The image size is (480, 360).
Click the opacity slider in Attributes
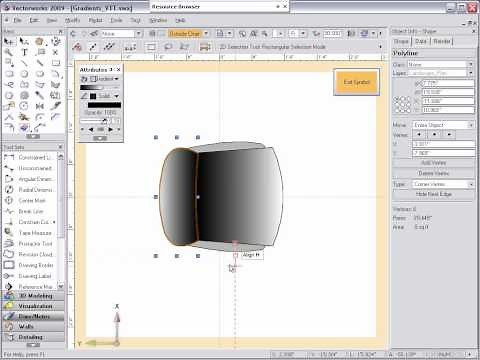(95, 121)
